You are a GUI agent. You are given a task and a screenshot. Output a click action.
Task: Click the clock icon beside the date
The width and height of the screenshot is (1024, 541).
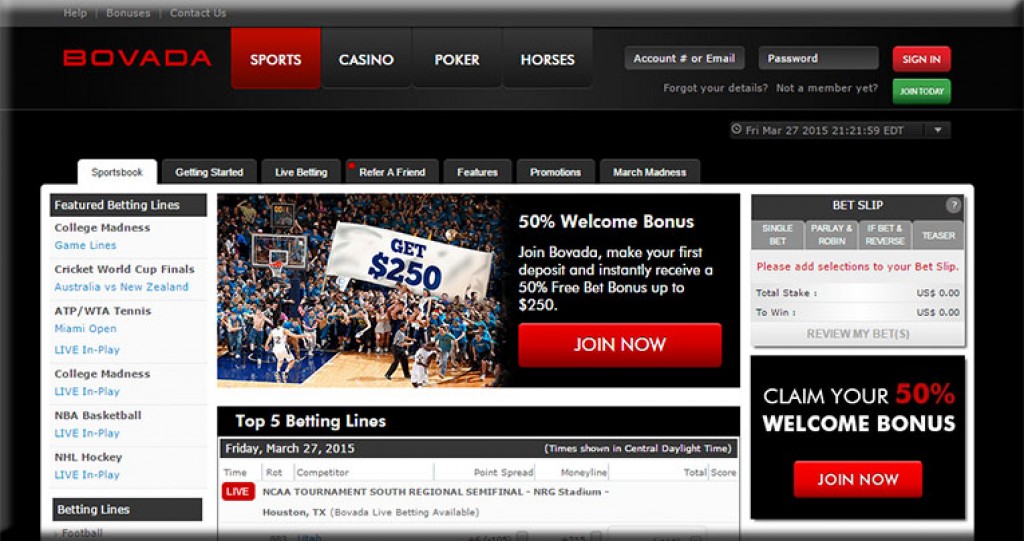tap(737, 129)
